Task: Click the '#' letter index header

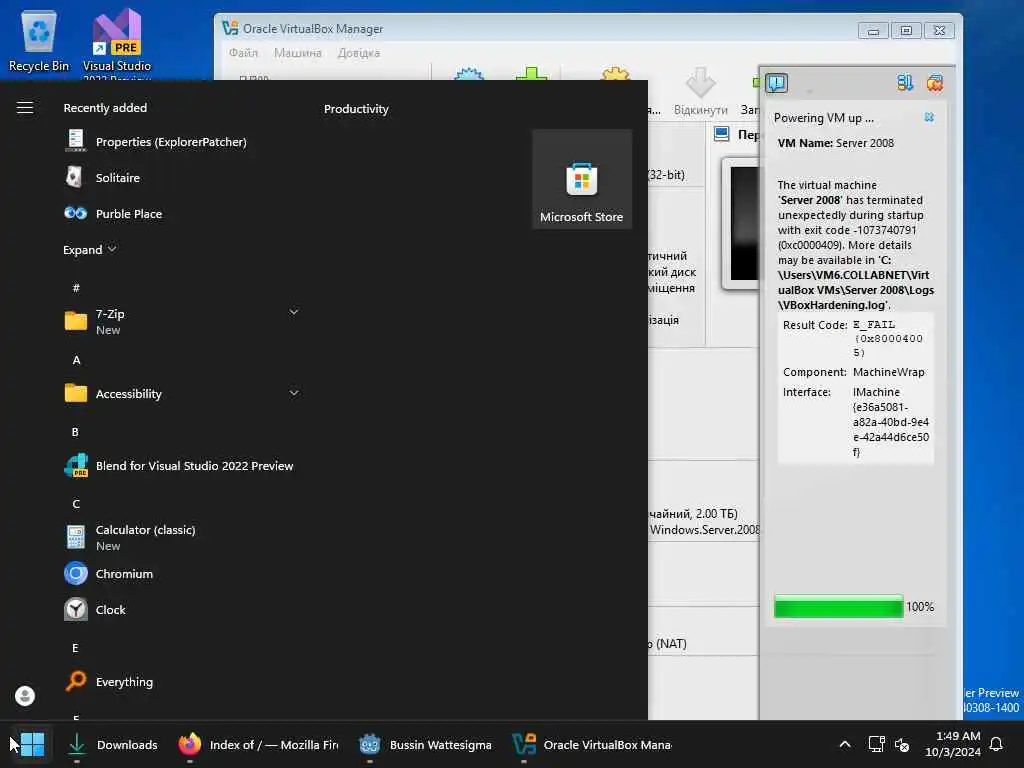Action: point(76,288)
